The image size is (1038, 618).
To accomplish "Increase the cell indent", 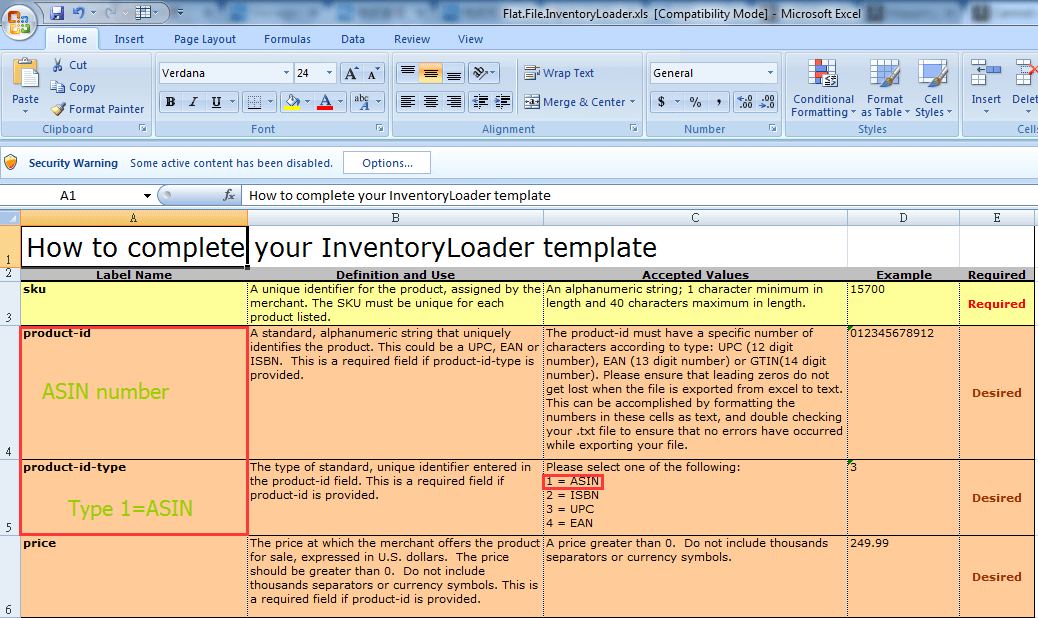I will [x=502, y=102].
